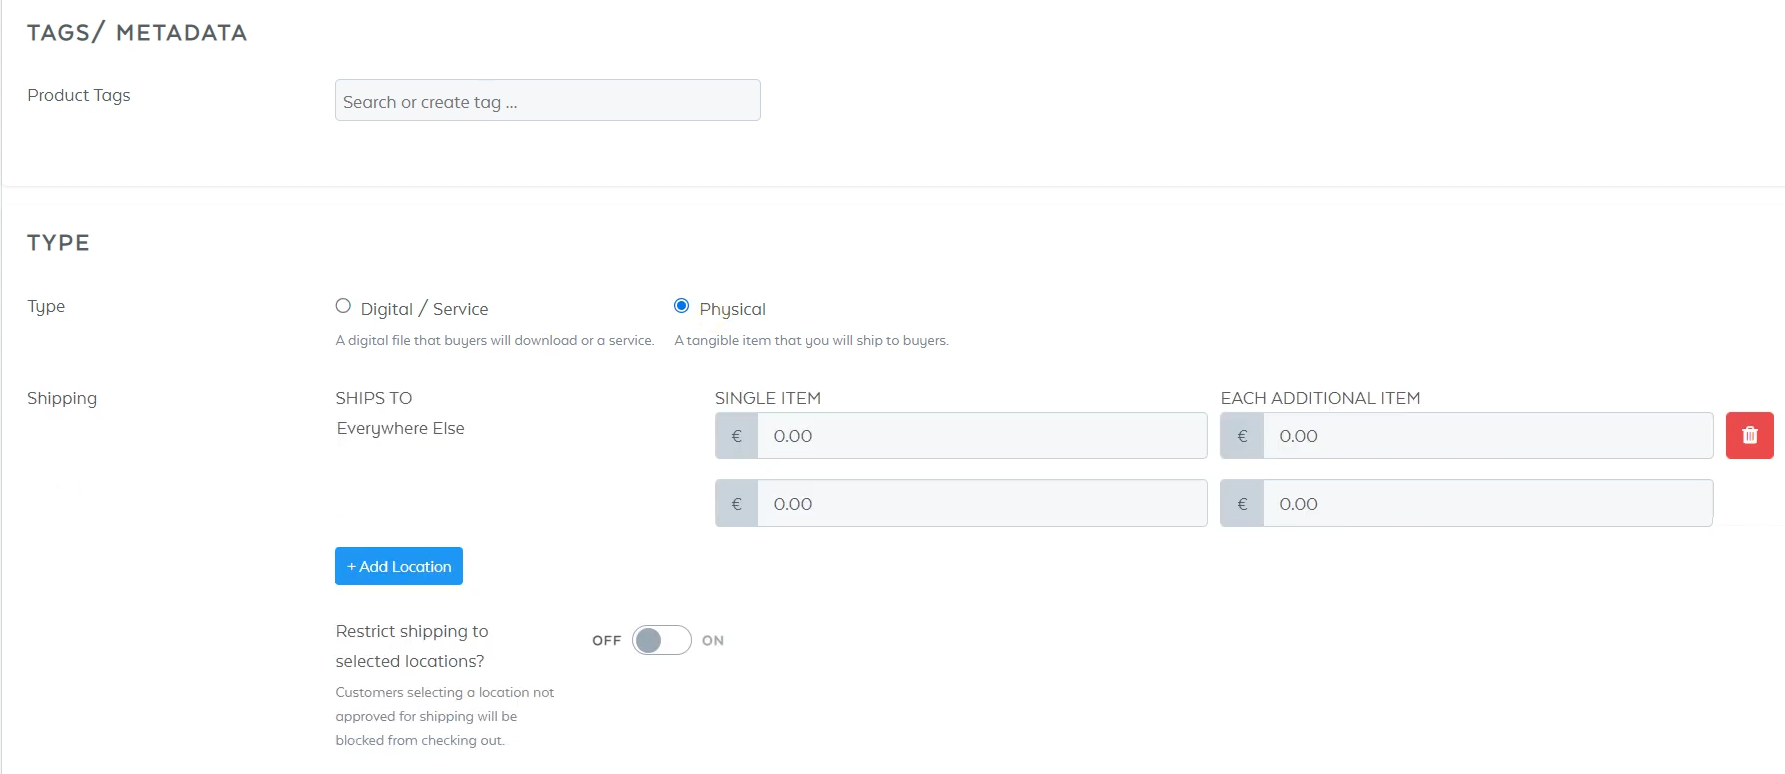Edit Everywhere Else additional item shipping price

1486,436
